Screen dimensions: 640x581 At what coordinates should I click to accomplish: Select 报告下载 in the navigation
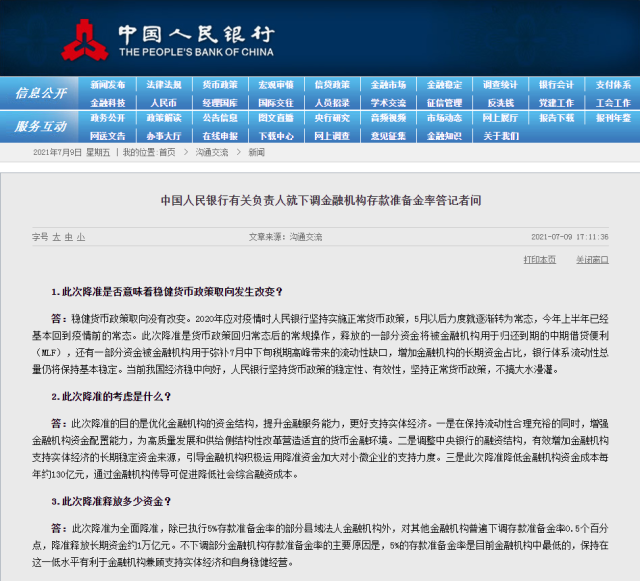pyautogui.click(x=556, y=118)
